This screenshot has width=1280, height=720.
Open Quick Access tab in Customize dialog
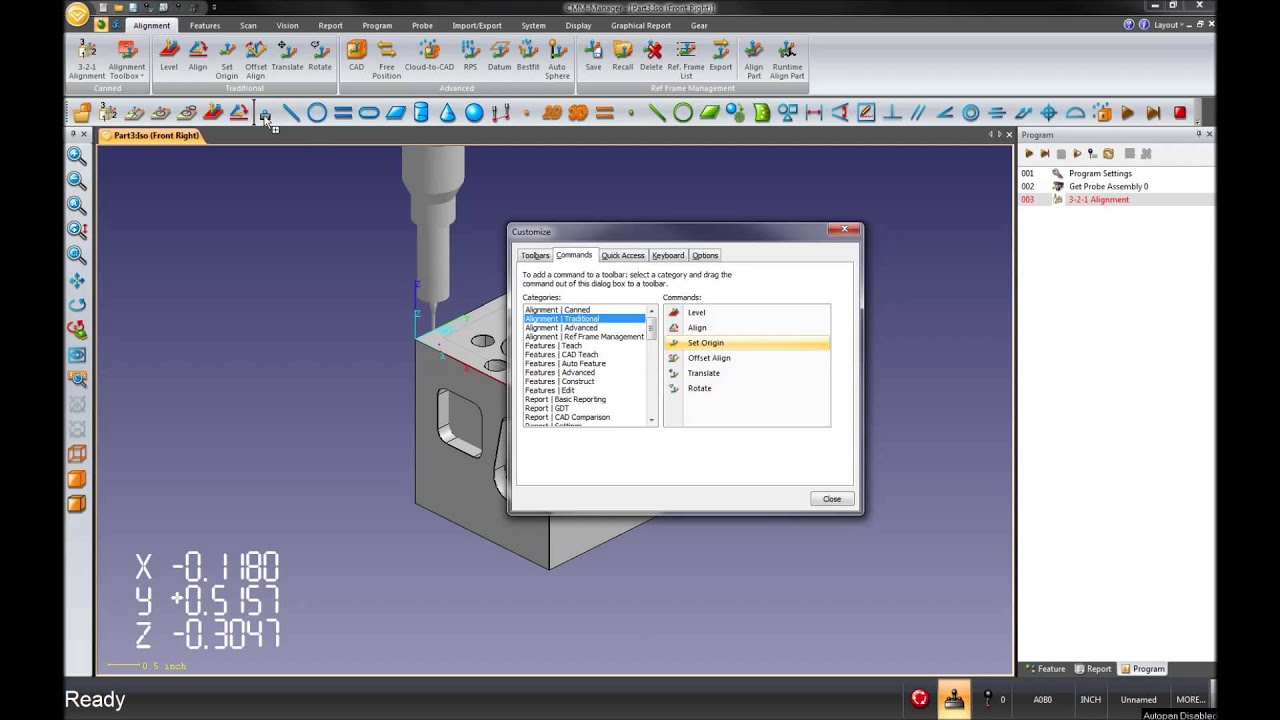coord(623,255)
